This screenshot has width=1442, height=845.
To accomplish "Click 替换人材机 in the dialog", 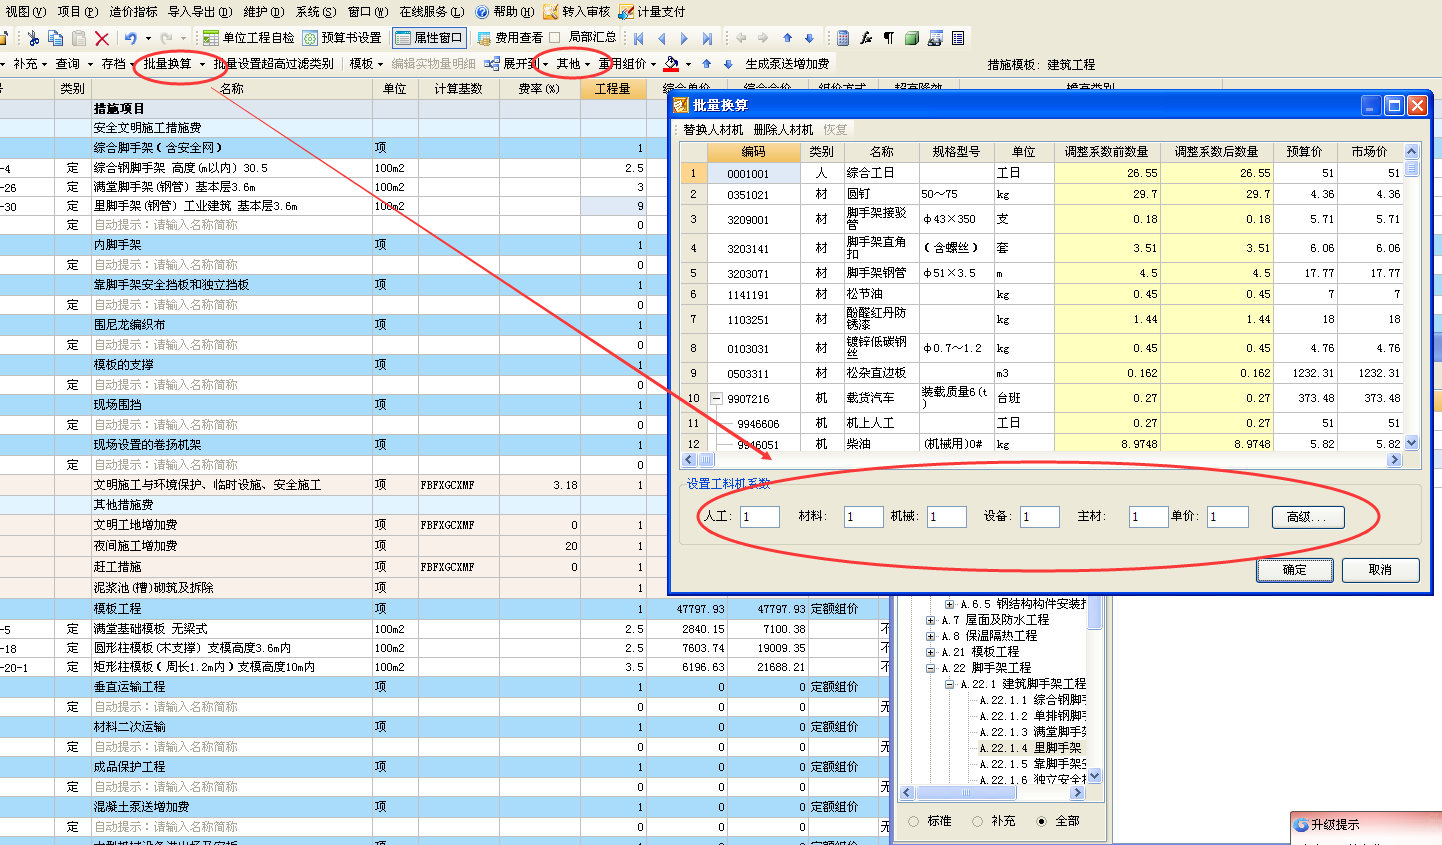I will pos(713,130).
